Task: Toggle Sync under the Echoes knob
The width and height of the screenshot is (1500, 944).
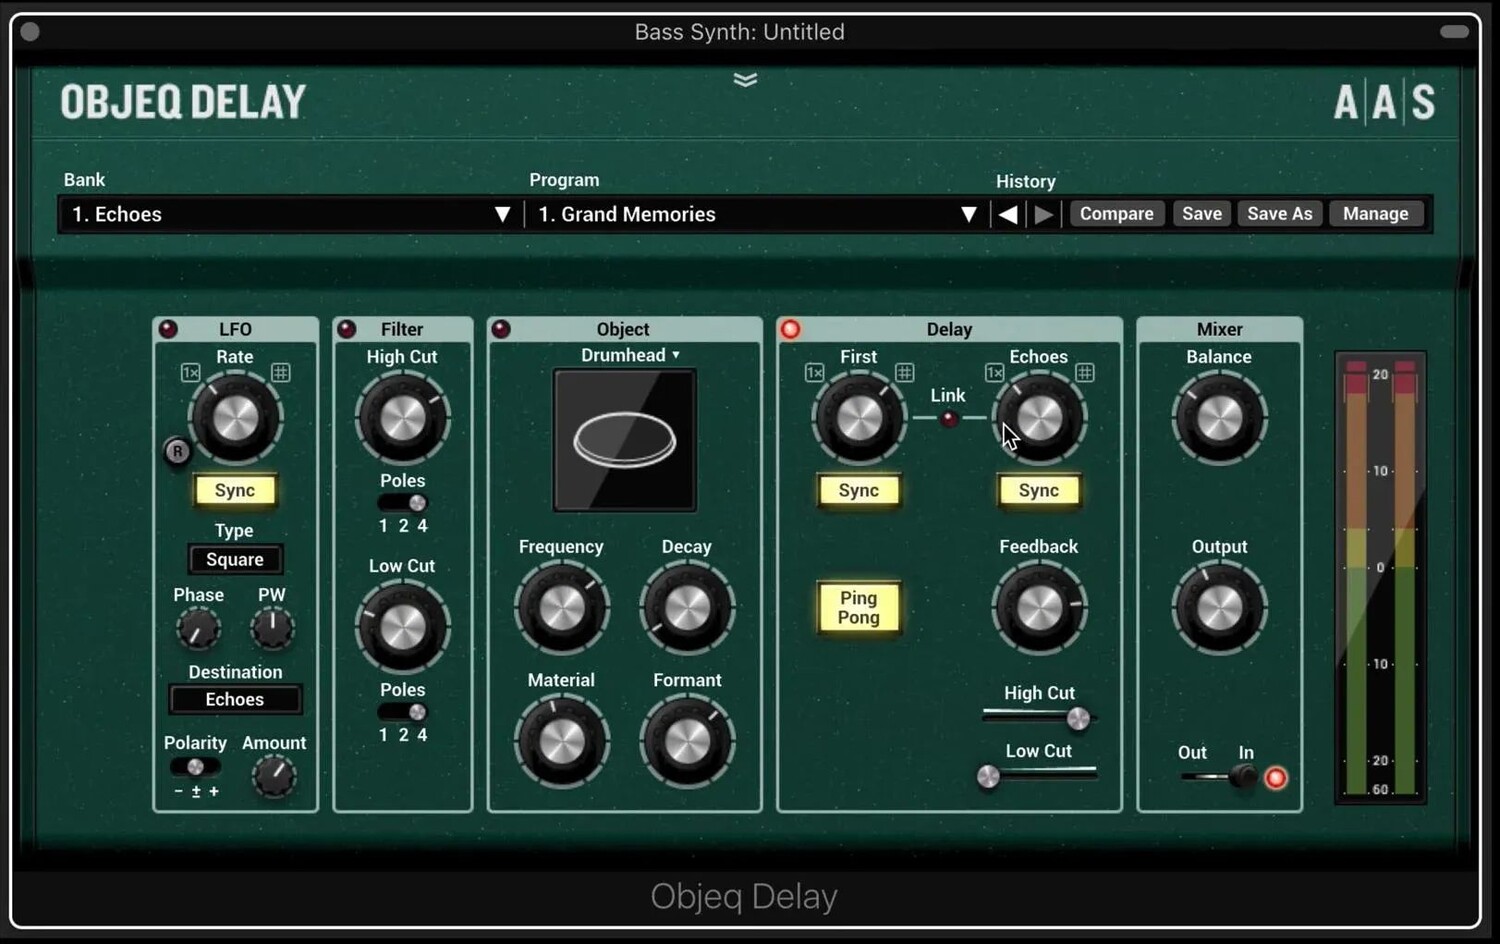Action: [1039, 490]
